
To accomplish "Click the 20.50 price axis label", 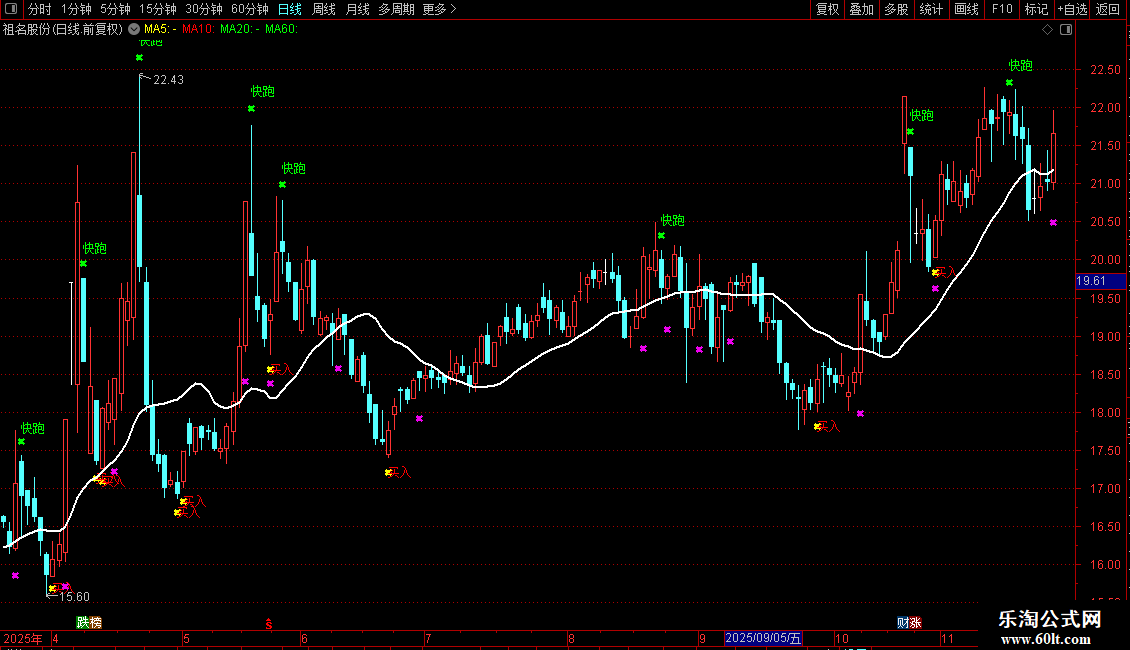I will [x=1105, y=223].
